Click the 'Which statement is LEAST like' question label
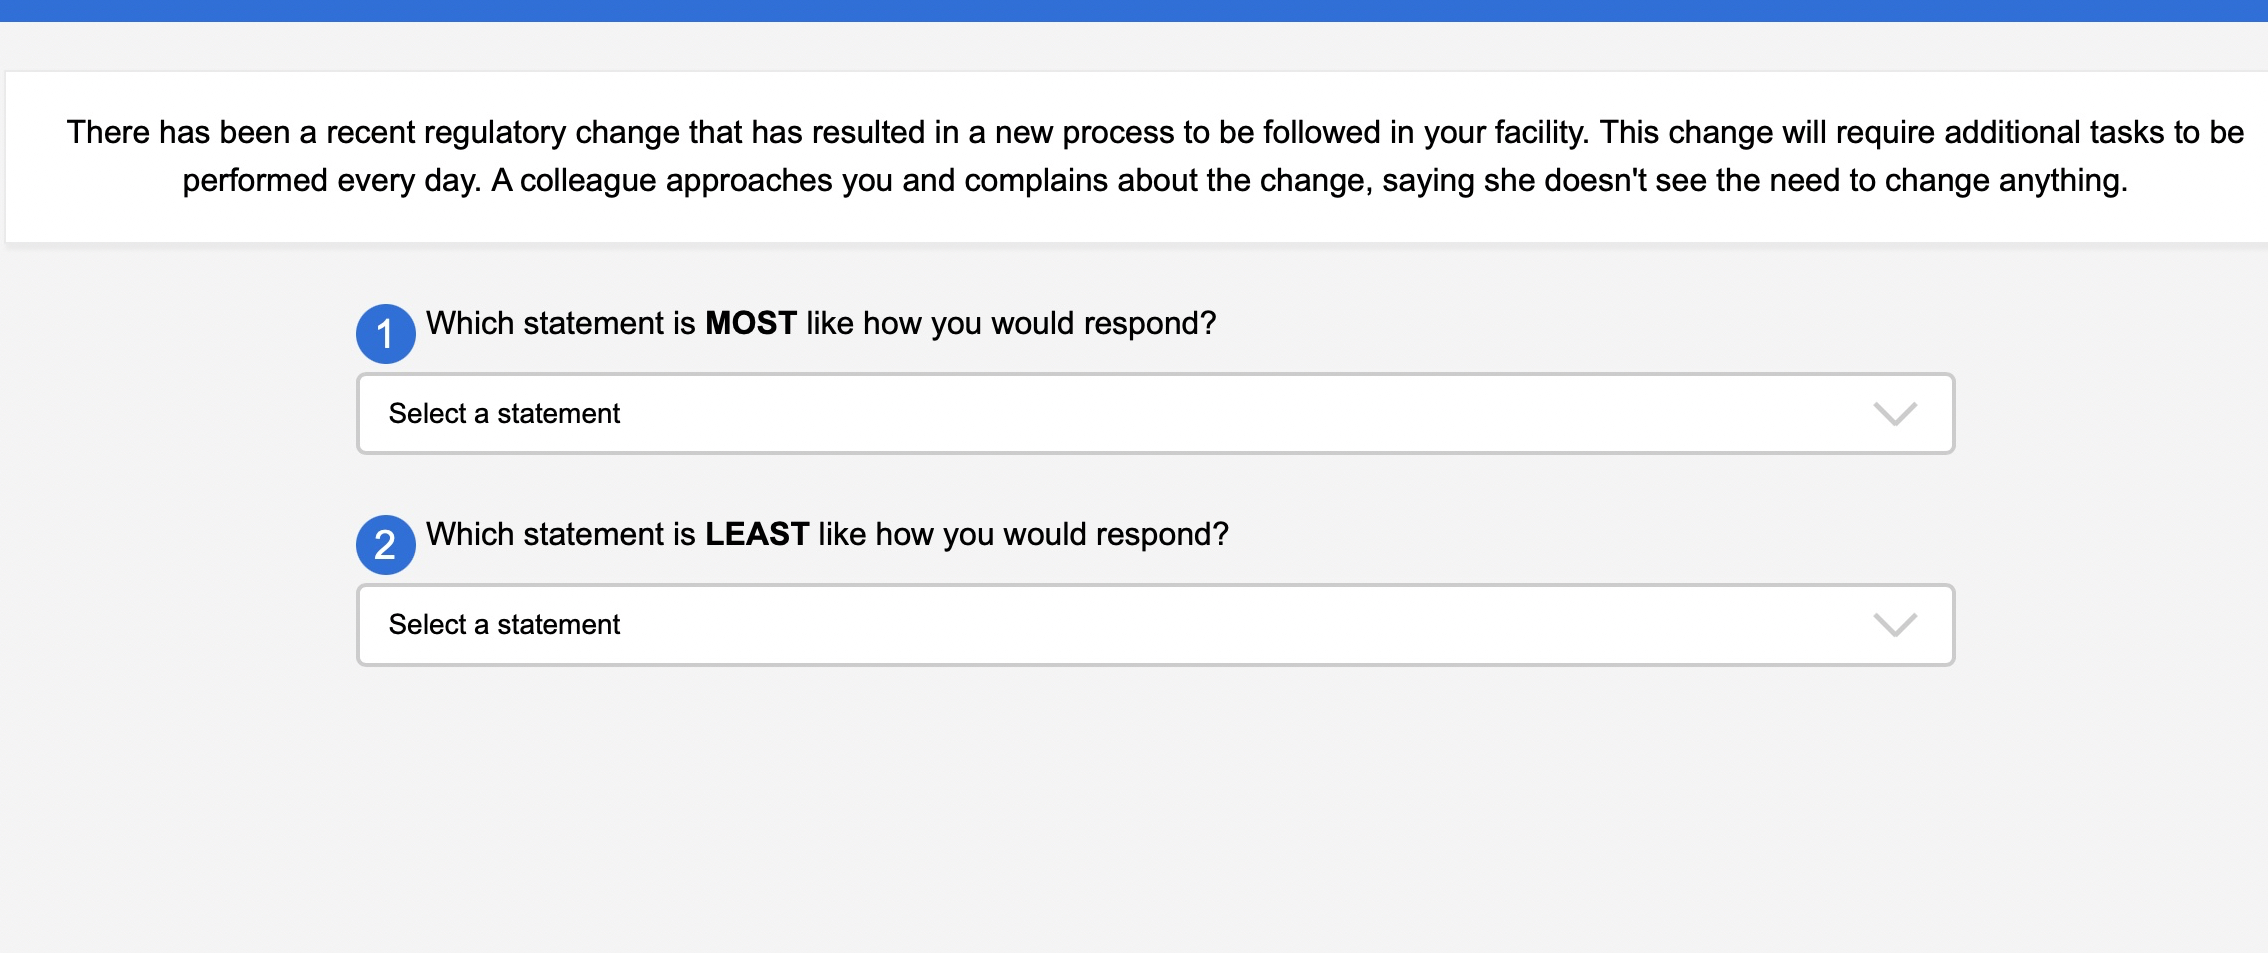 [x=826, y=535]
